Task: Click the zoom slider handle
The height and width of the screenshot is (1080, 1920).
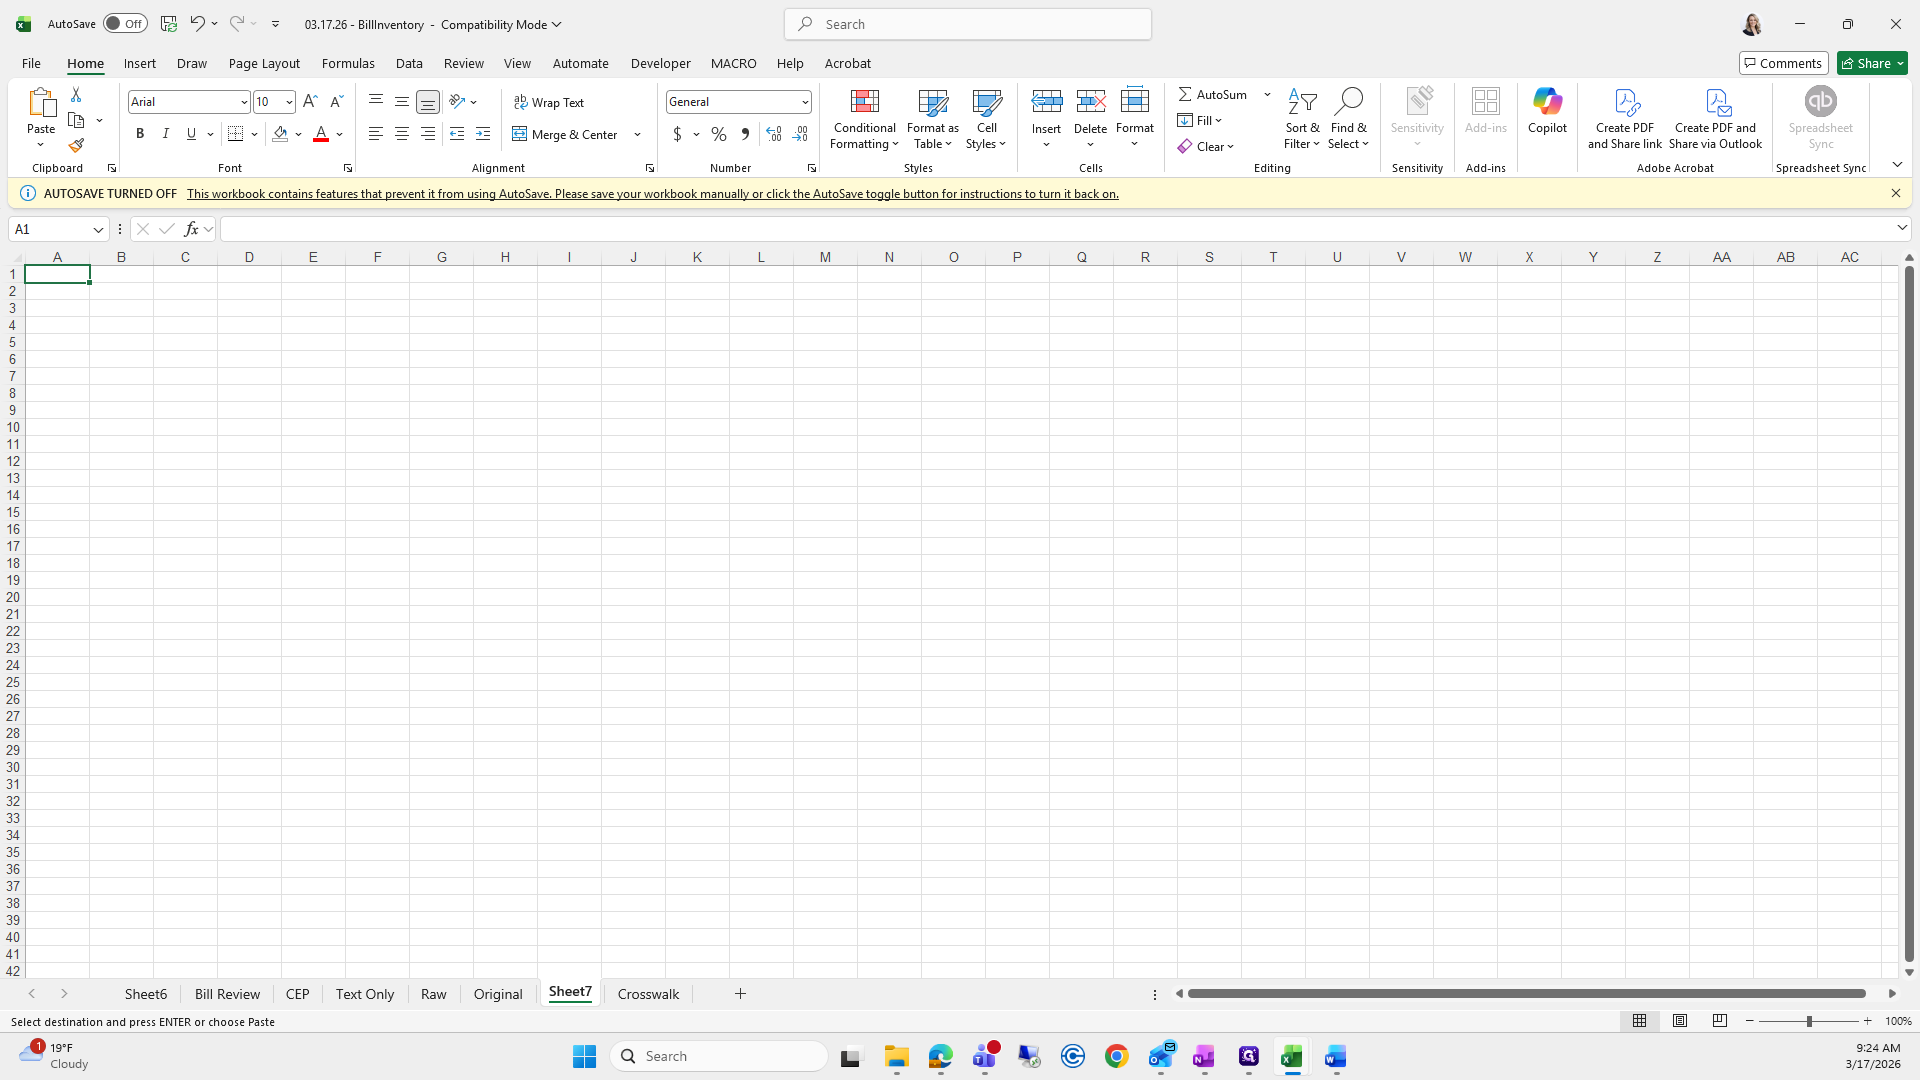Action: pos(1808,1022)
